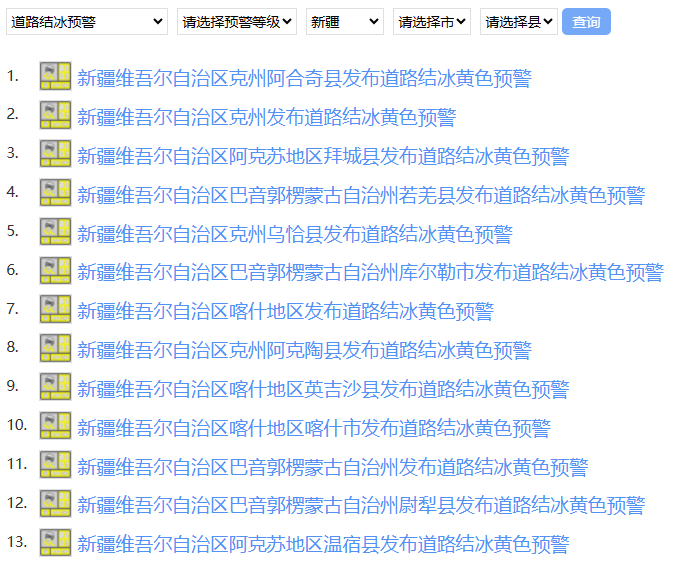677x566 pixels.
Task: Click the icon beside 库尔勒市 alert
Action: [x=55, y=271]
